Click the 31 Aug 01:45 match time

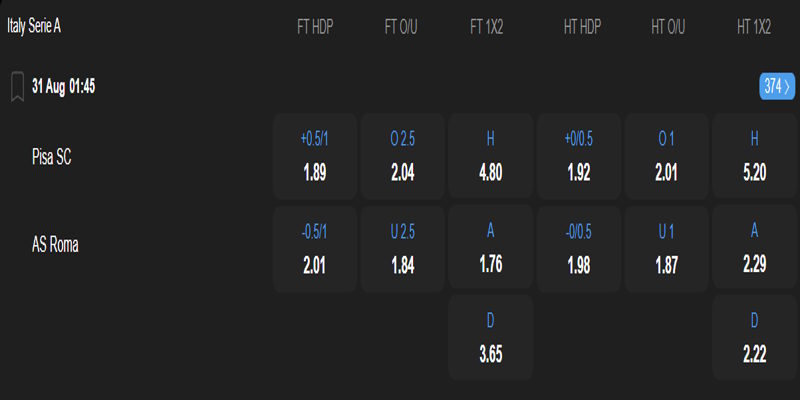click(63, 87)
